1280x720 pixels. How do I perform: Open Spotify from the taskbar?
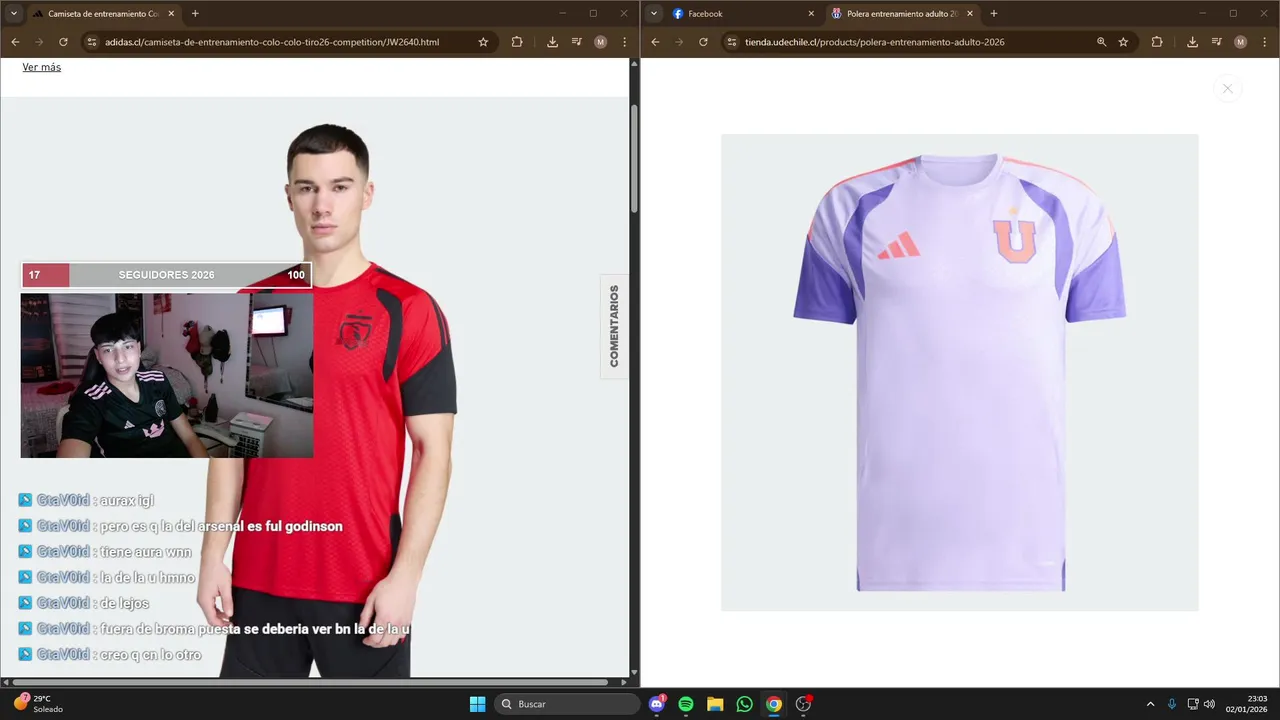(x=686, y=704)
